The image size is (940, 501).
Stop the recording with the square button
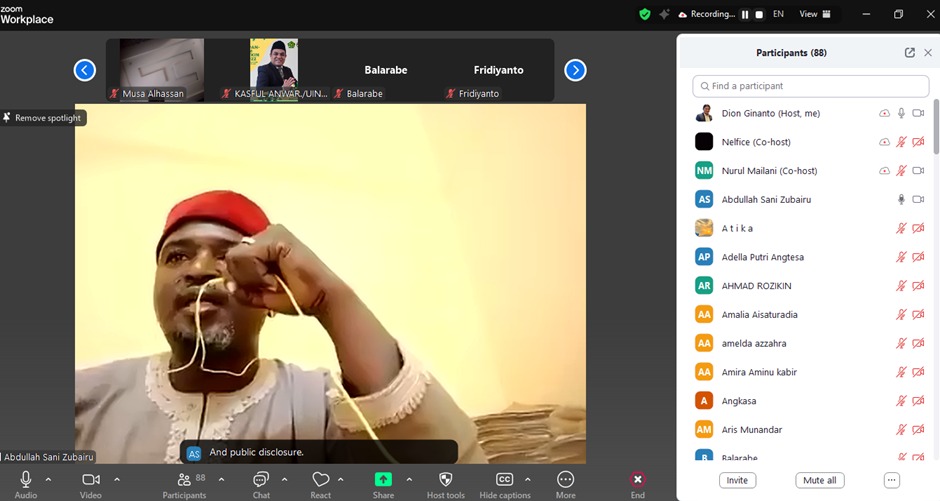759,14
